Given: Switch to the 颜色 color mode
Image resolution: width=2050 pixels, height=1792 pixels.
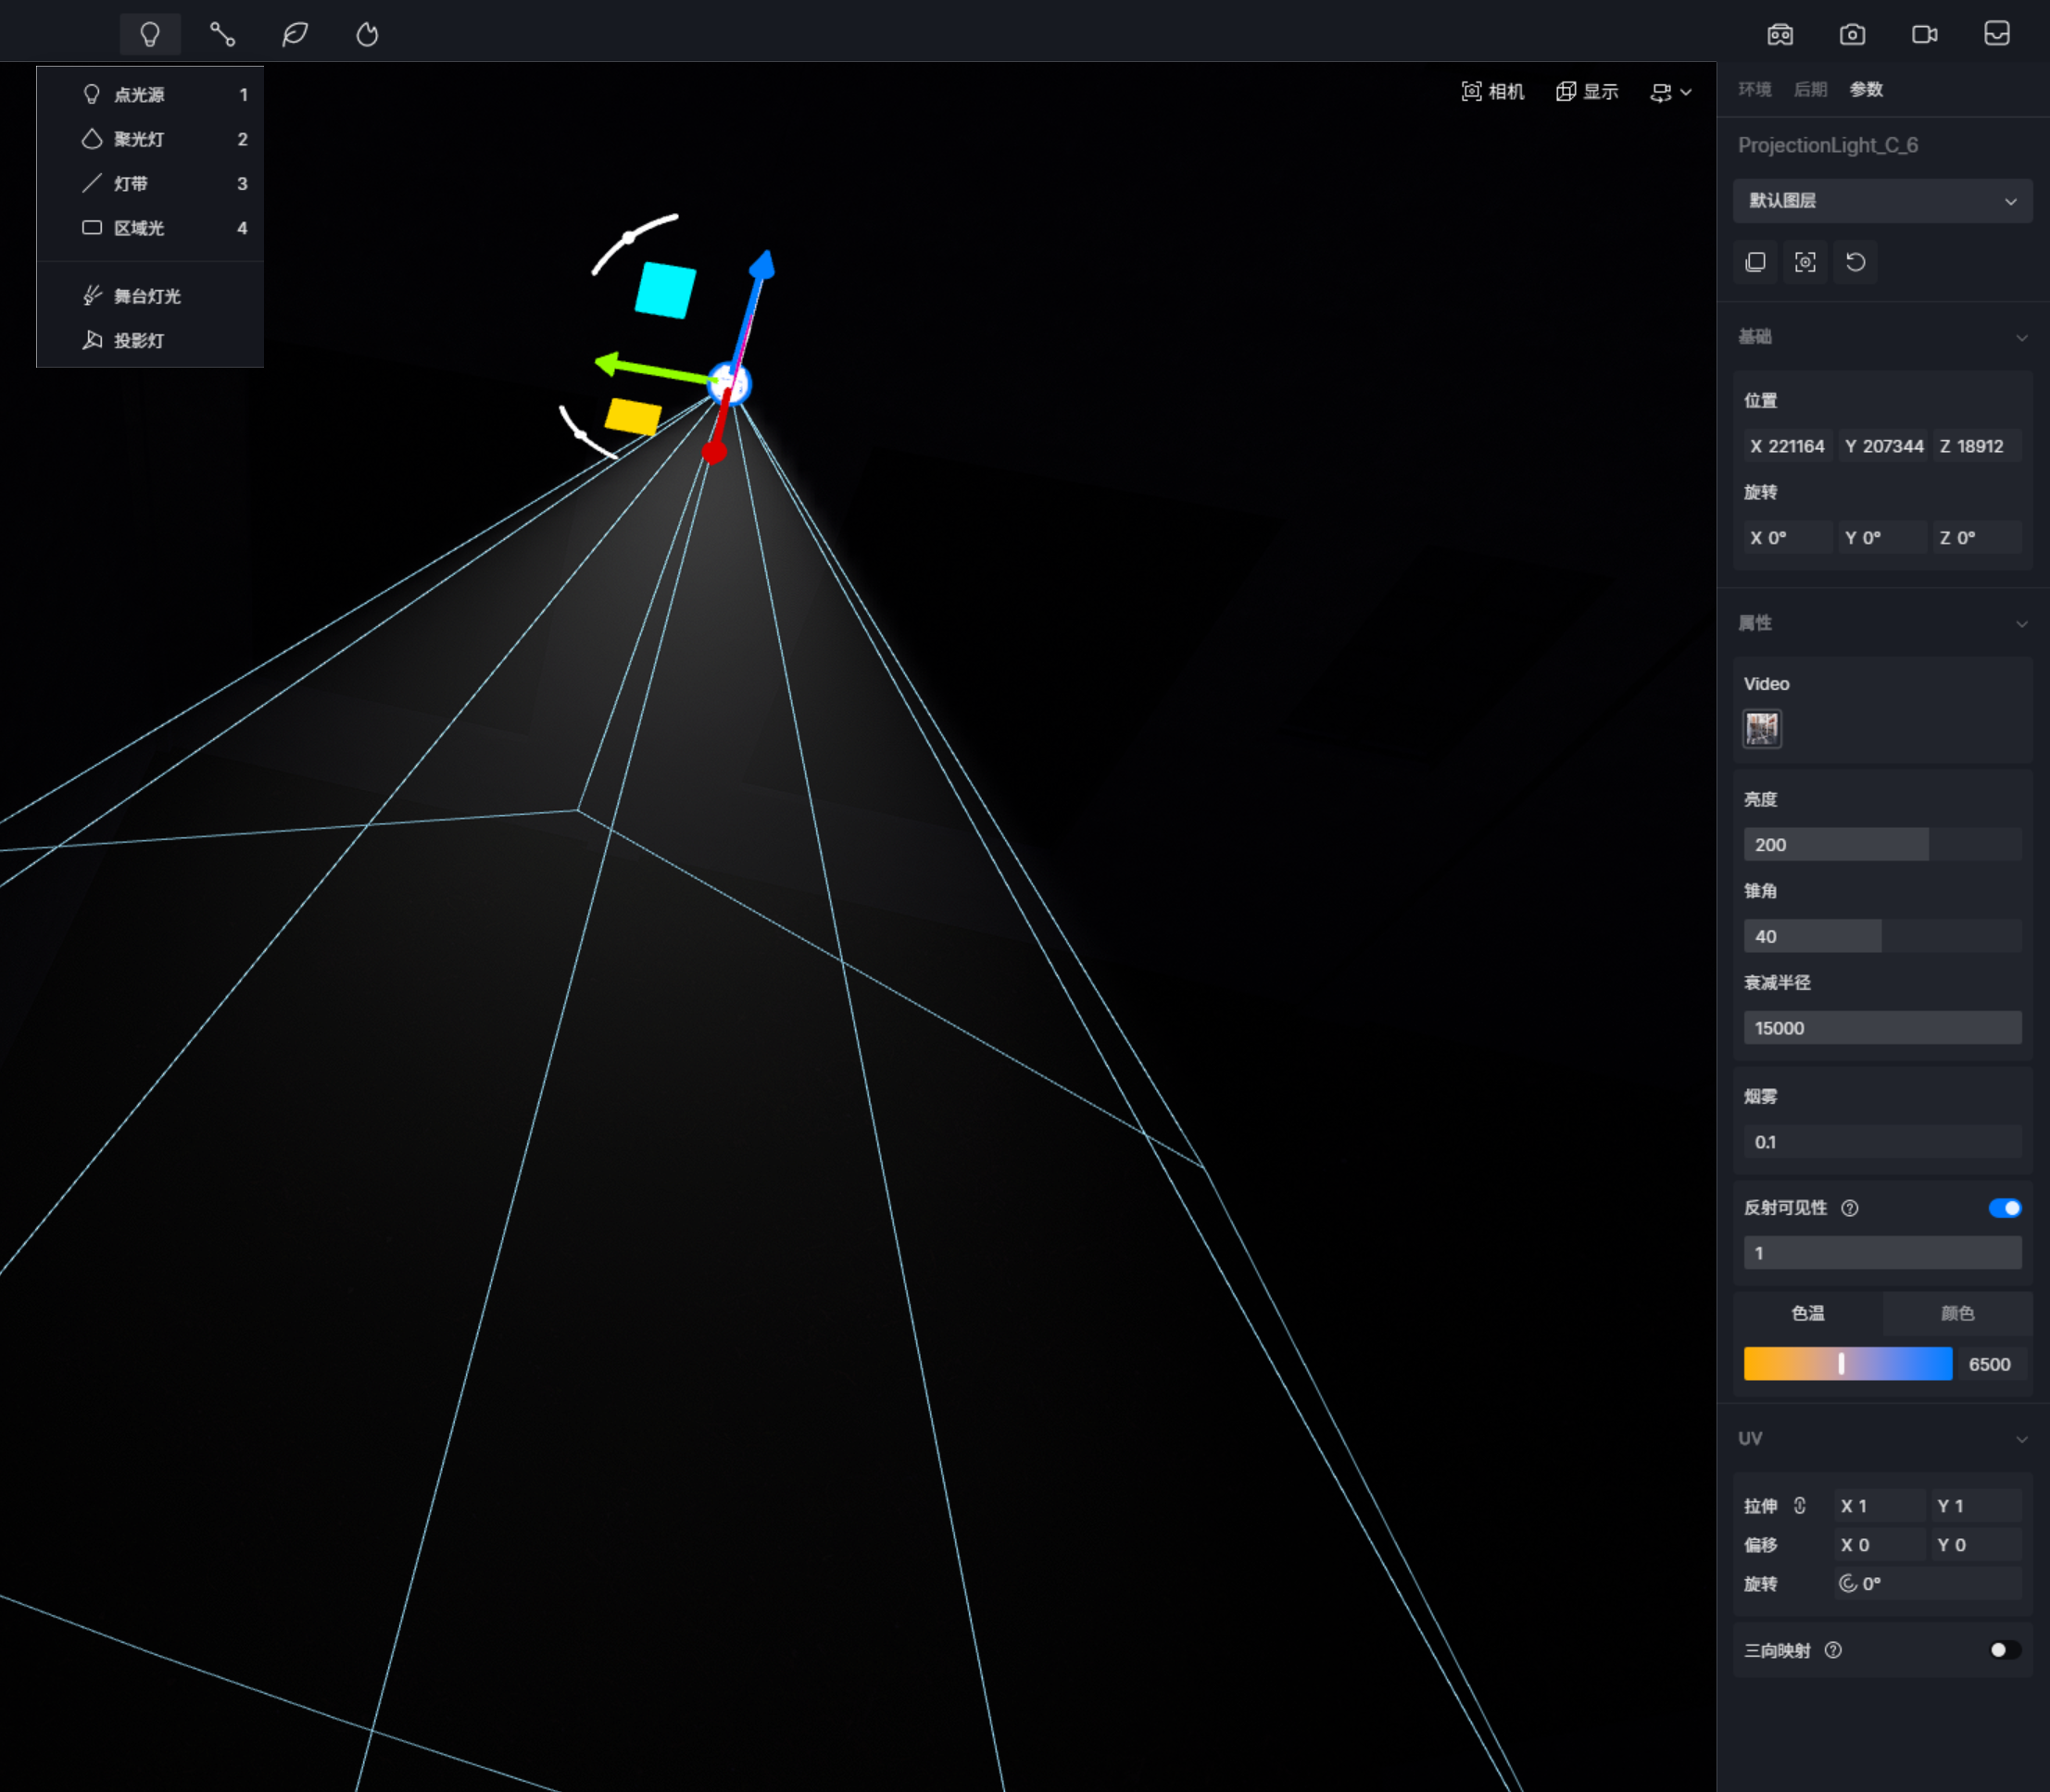Looking at the screenshot, I should pyautogui.click(x=1957, y=1313).
